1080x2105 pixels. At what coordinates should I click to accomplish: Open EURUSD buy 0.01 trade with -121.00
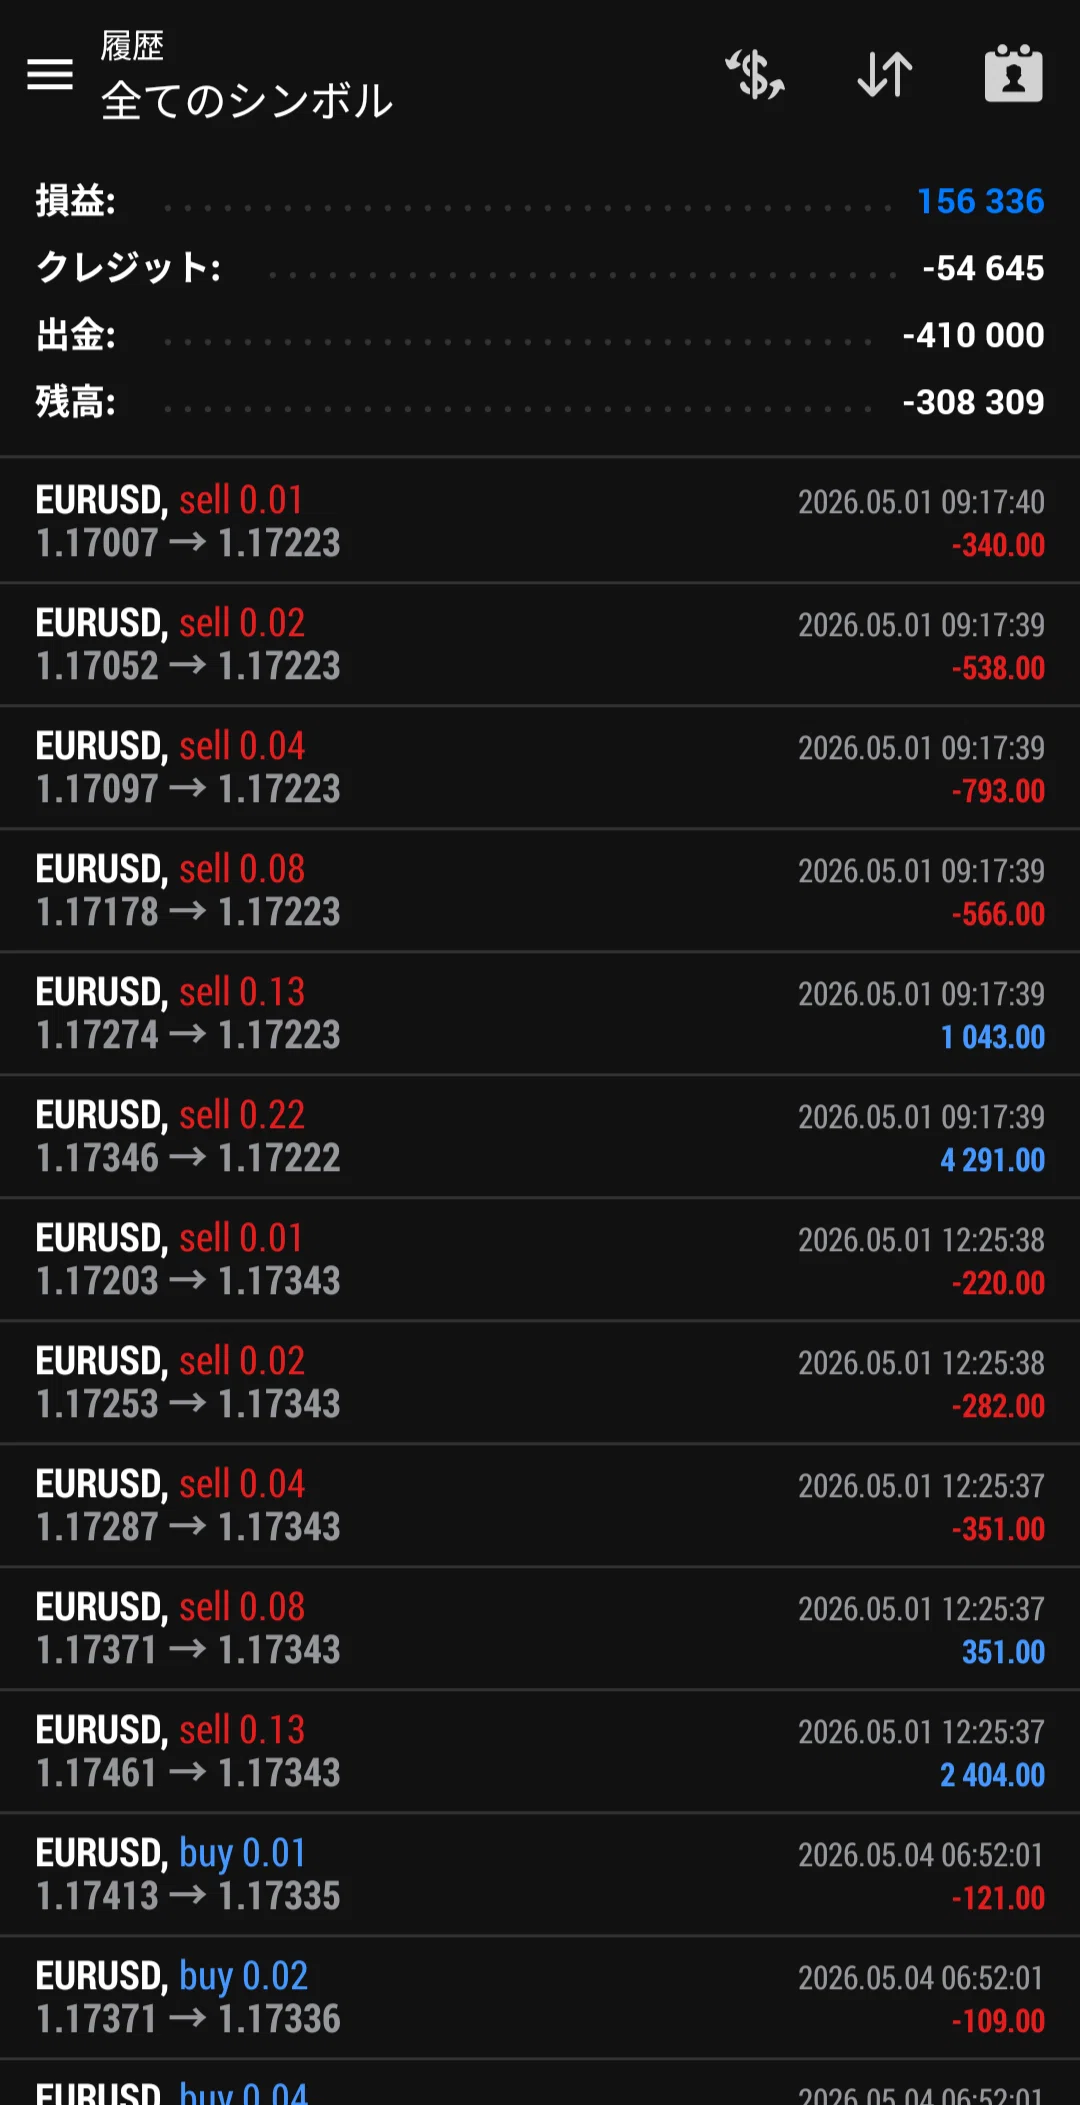tap(540, 1874)
